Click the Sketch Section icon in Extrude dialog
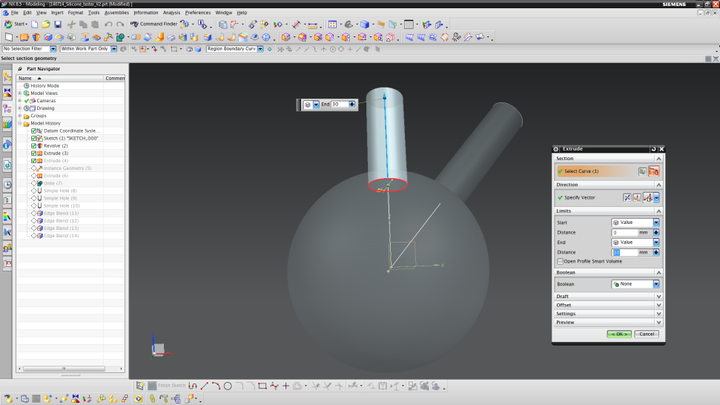Viewport: 720px width, 405px height. [x=642, y=171]
